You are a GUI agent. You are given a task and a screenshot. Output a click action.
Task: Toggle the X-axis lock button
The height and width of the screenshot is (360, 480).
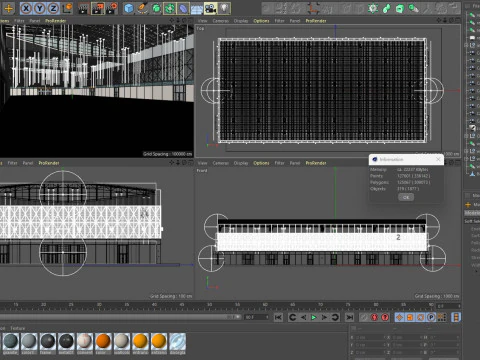point(26,8)
